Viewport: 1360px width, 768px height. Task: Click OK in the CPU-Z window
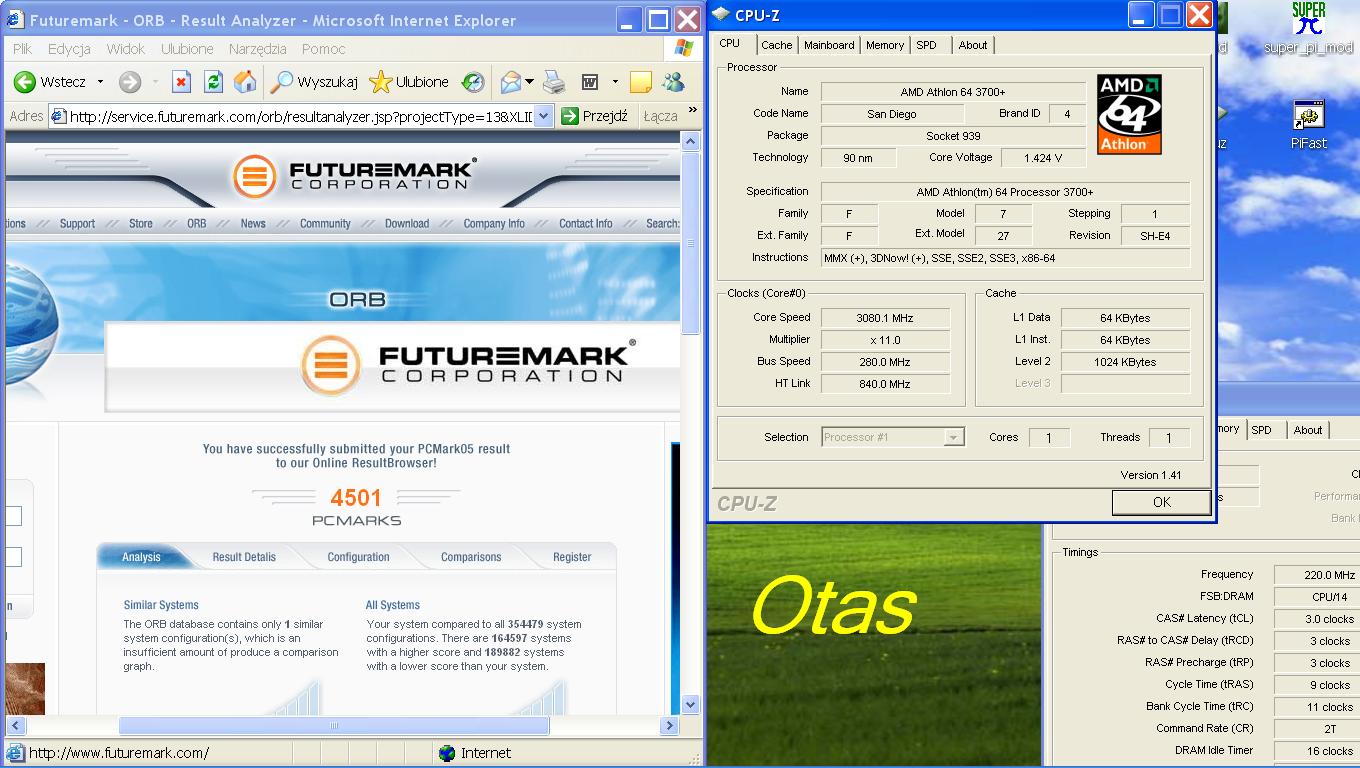coord(1161,502)
